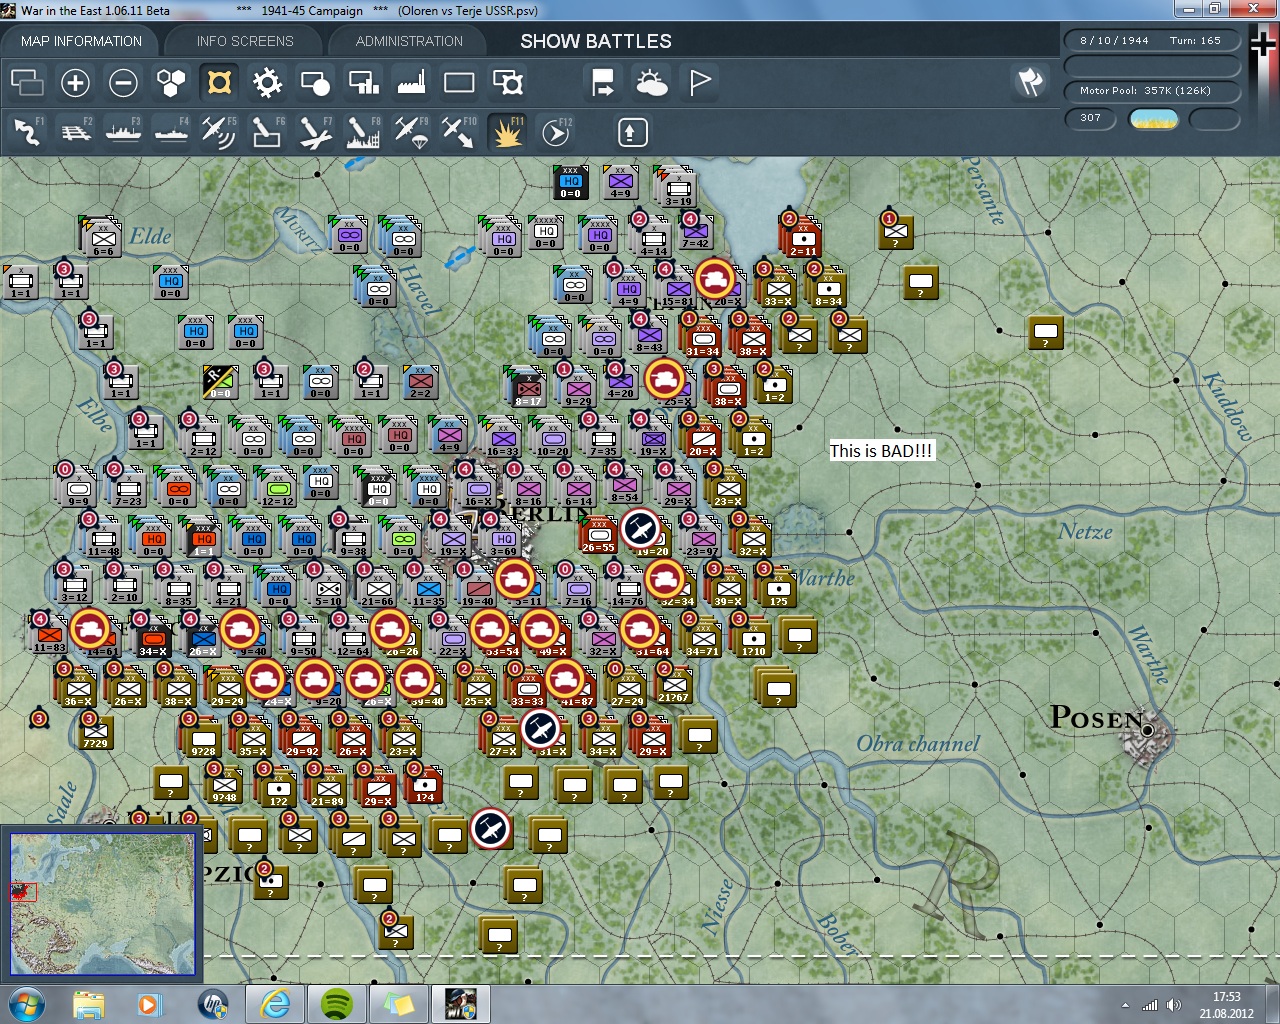Switch to the INFO SCREENS tab
The width and height of the screenshot is (1280, 1024).
point(245,41)
